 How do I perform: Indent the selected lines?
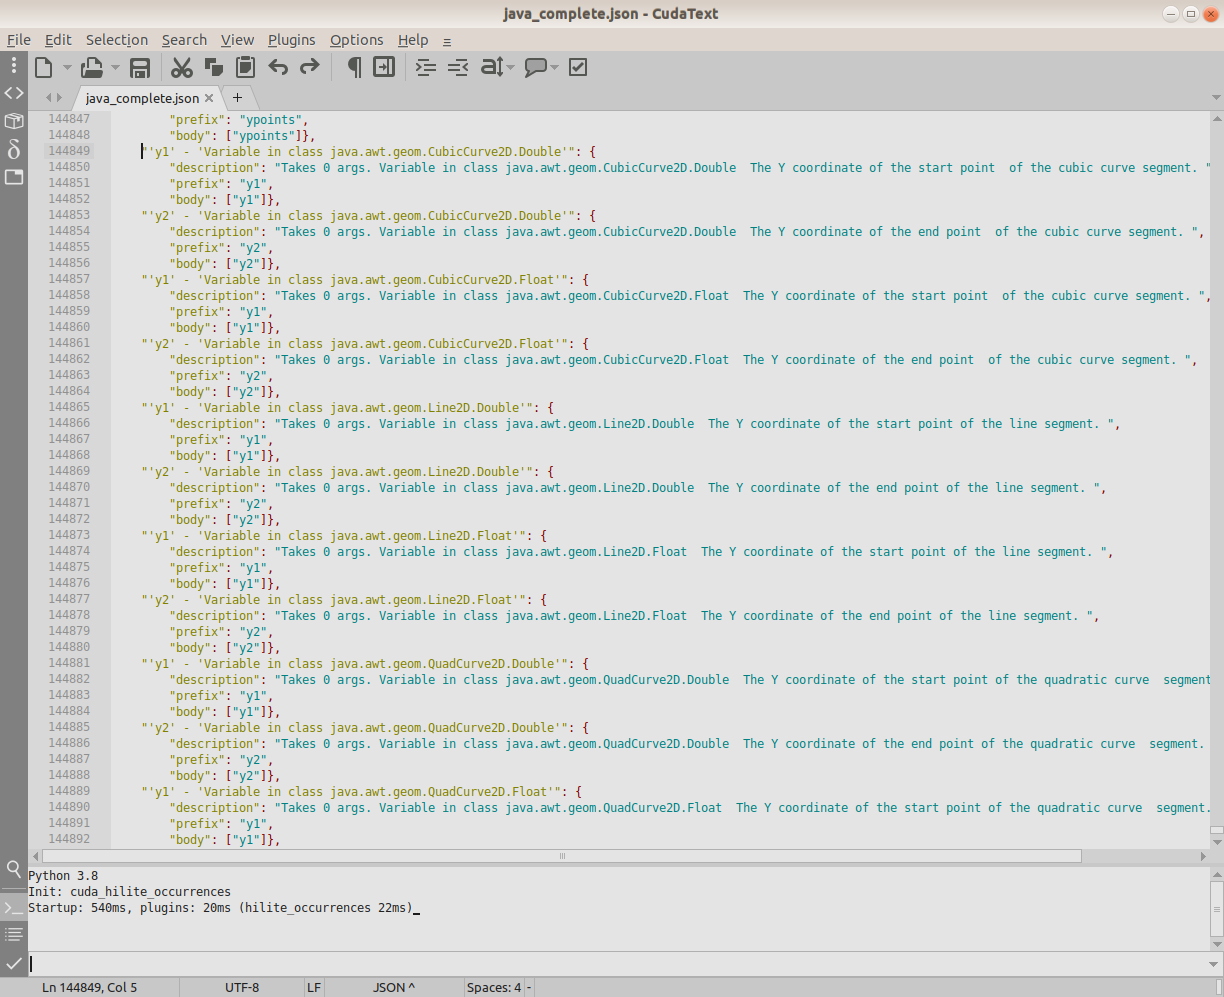[x=426, y=67]
